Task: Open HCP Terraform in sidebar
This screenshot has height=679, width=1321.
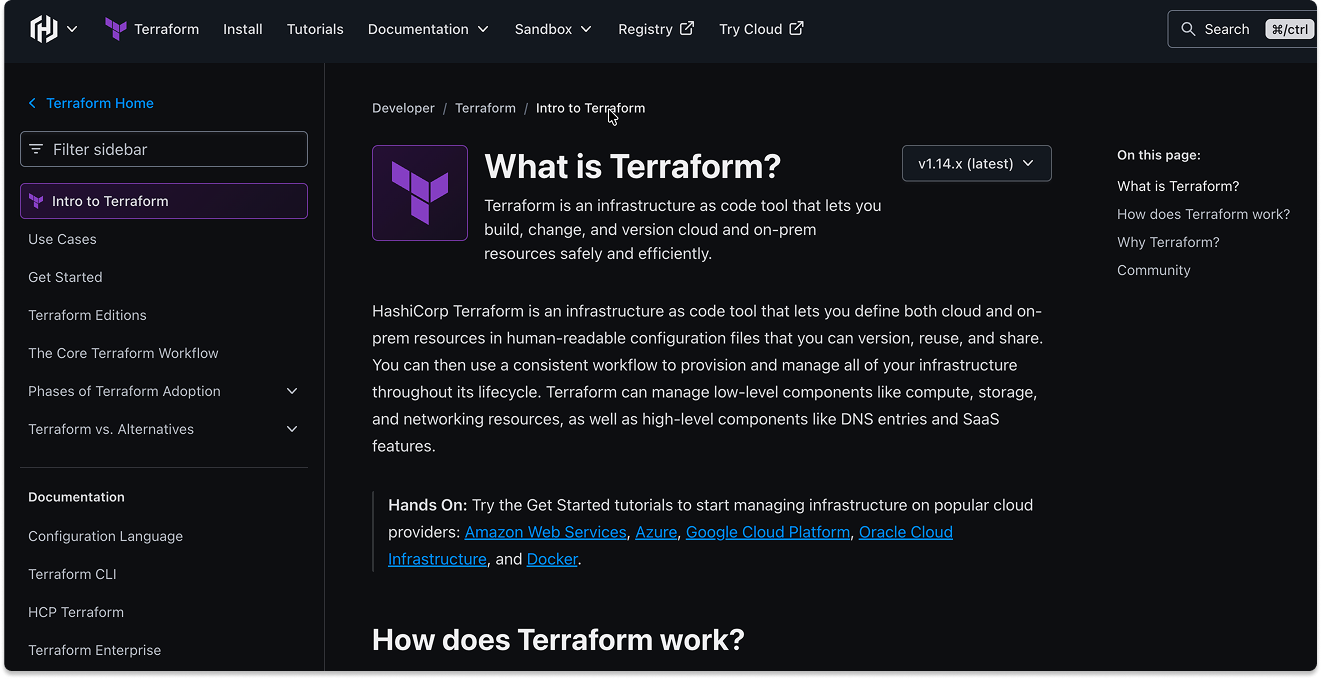Action: pos(76,612)
